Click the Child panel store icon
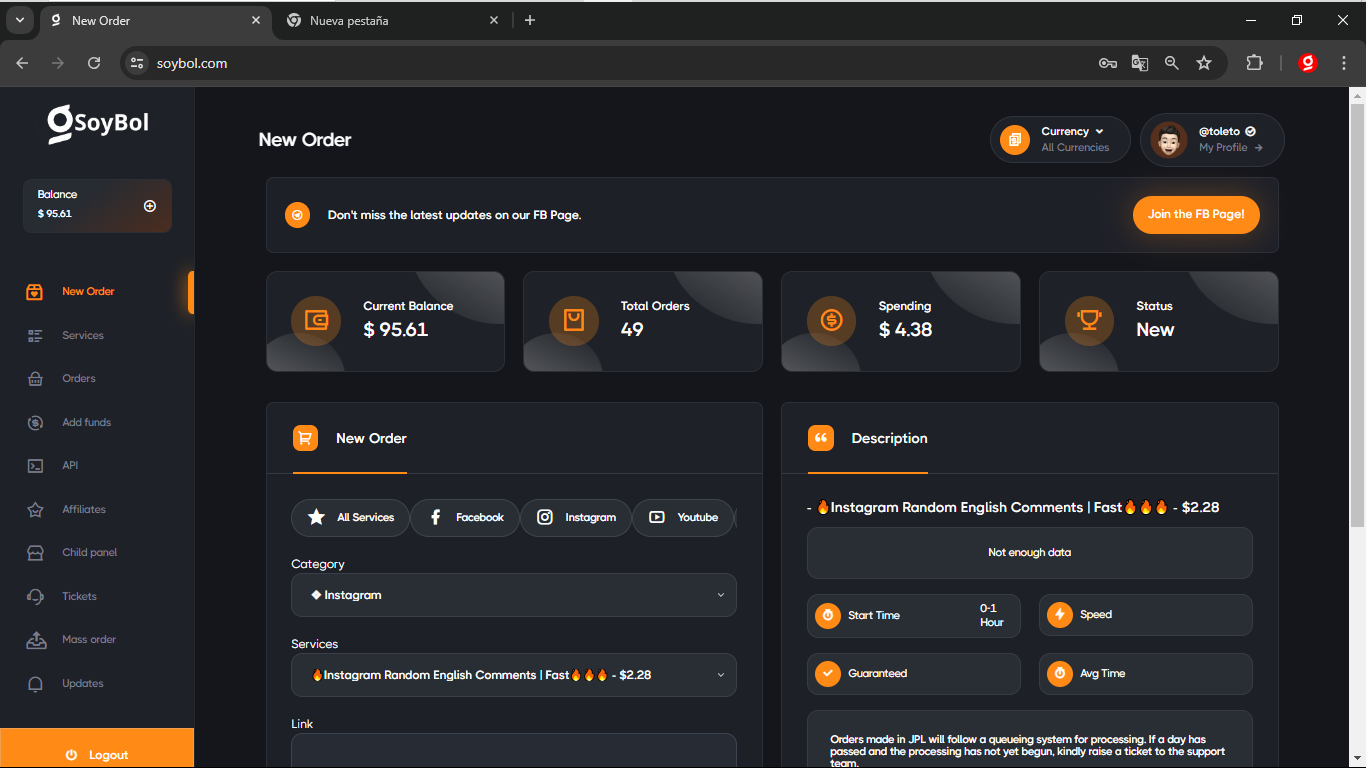This screenshot has height=768, width=1366. pyautogui.click(x=36, y=553)
